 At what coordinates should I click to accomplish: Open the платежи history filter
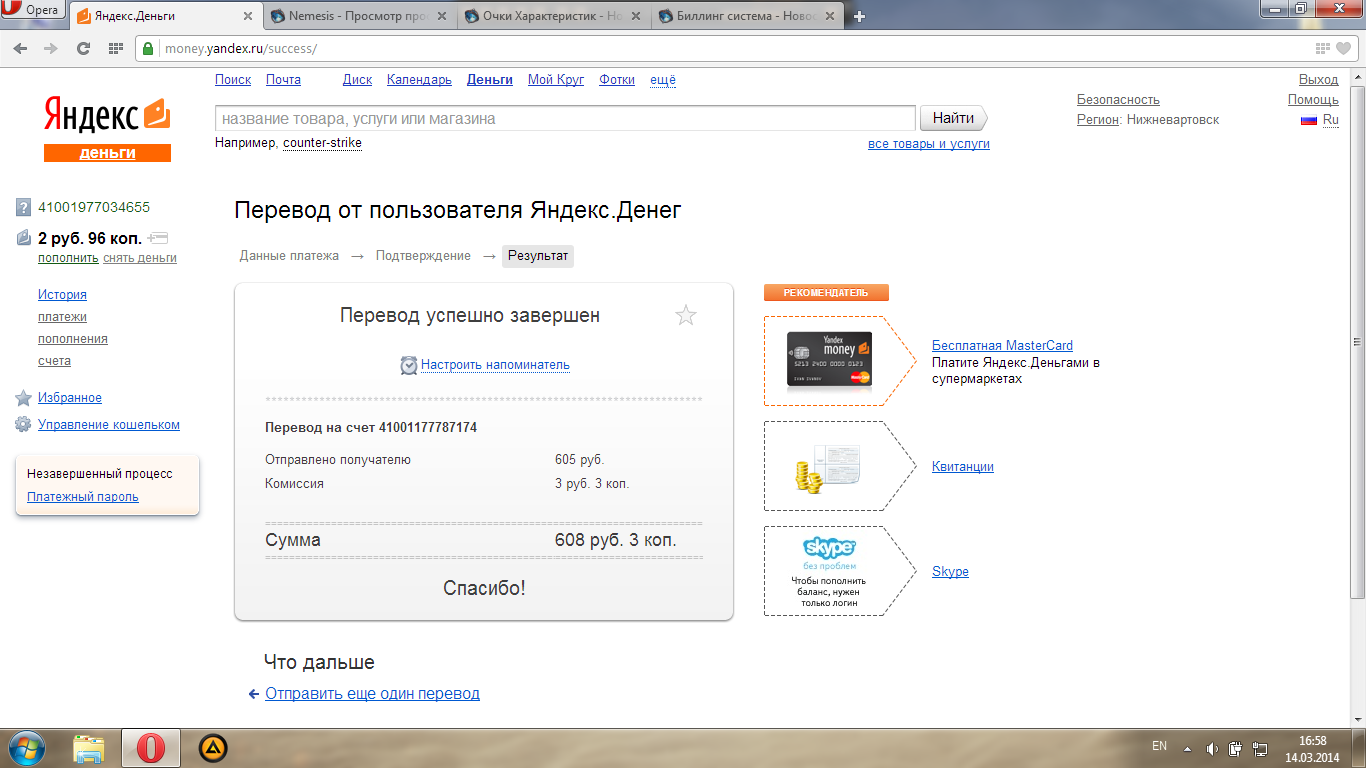(62, 317)
